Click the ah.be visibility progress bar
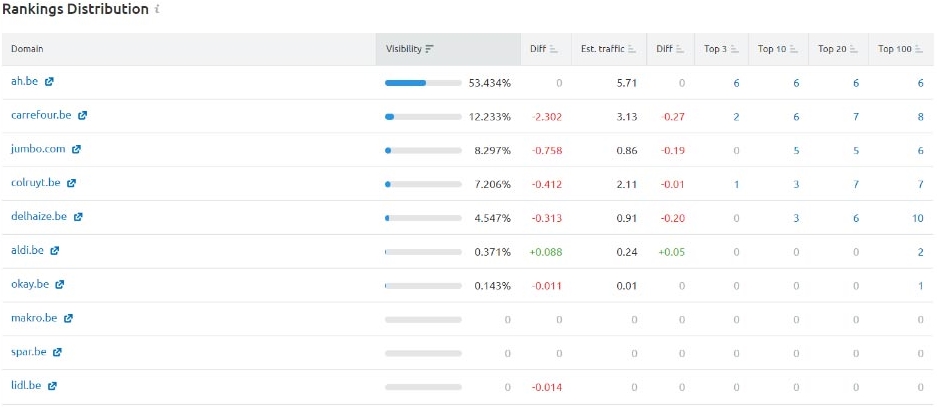 click(x=423, y=83)
